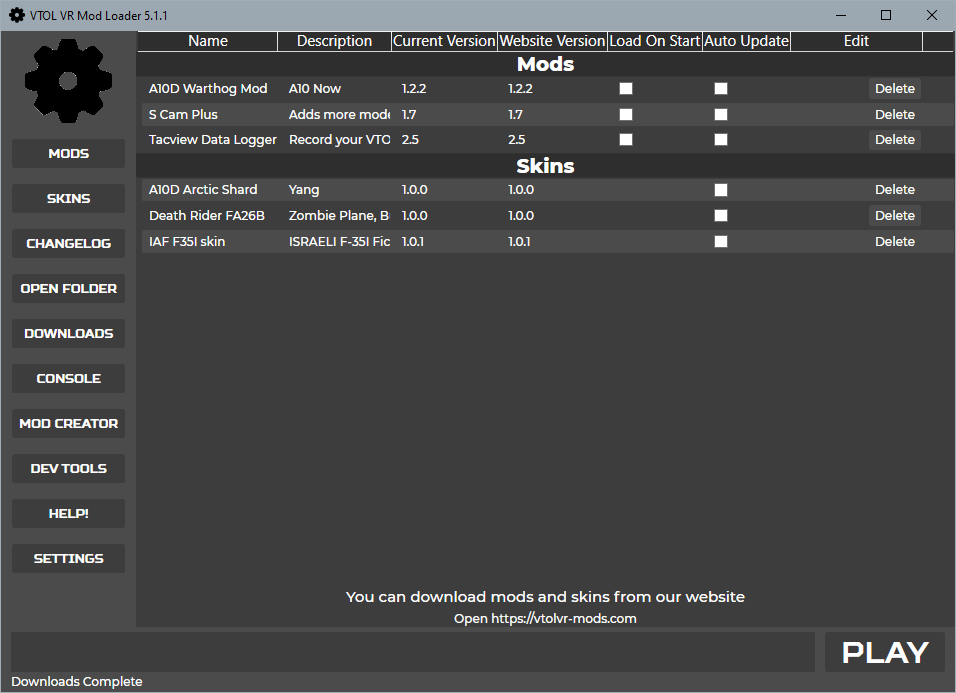
Task: Click the Skins section heading
Action: click(x=545, y=166)
